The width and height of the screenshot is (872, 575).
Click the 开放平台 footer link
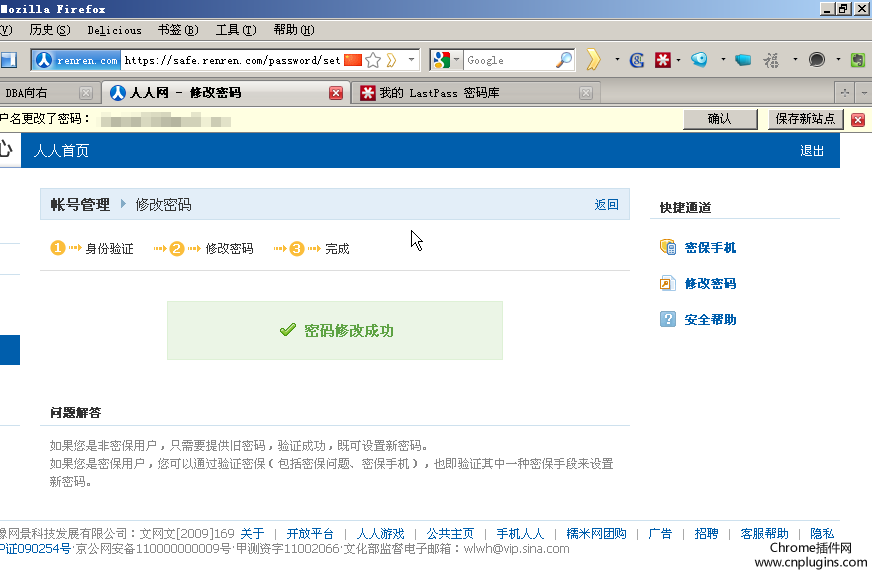[x=310, y=534]
